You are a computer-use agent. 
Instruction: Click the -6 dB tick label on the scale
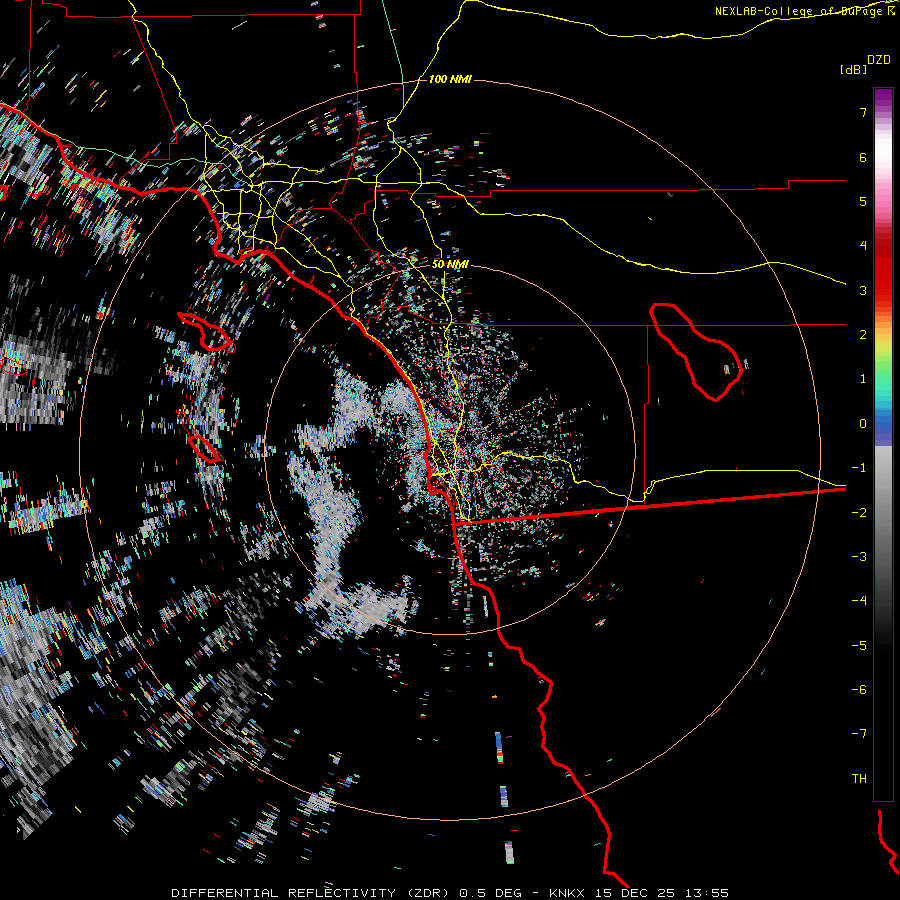click(x=859, y=690)
